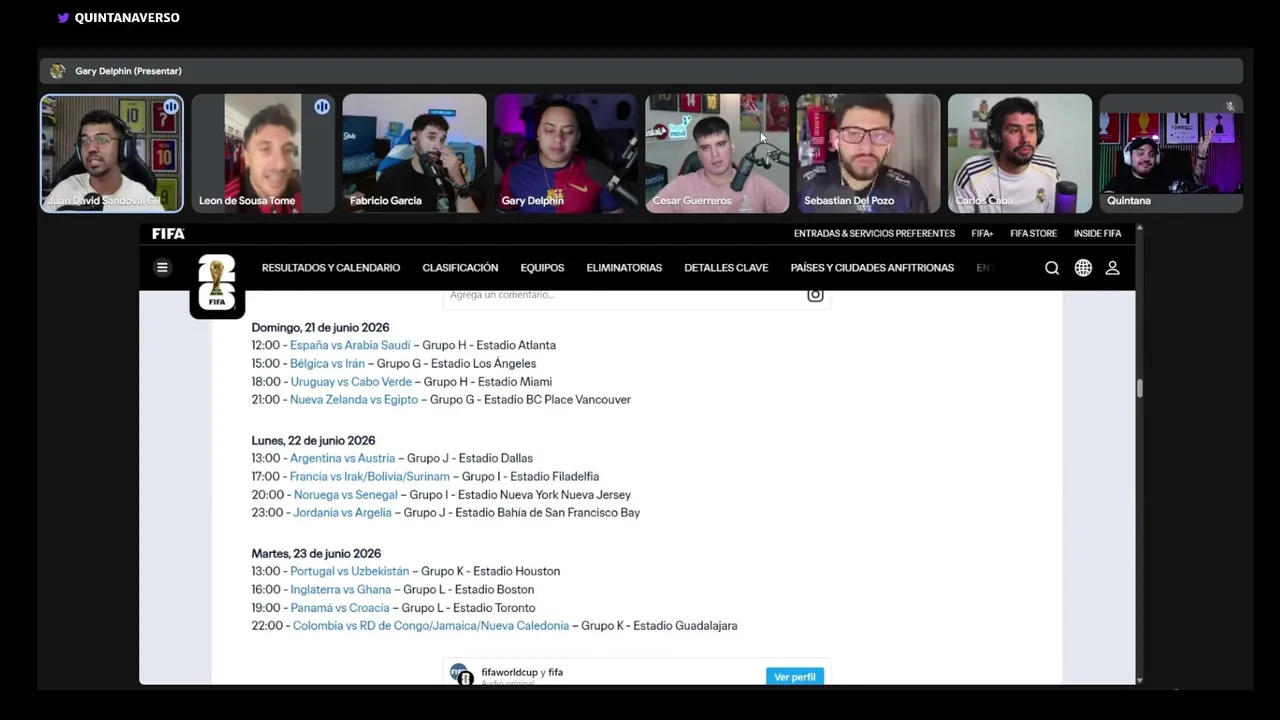
Task: Click the Twitter bird icon by QUINTANAVERSO
Action: [63, 18]
